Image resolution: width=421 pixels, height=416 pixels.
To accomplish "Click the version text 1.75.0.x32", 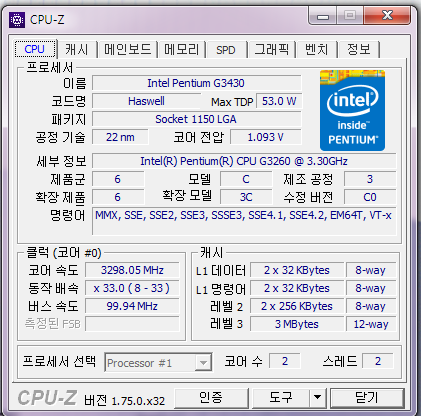I will point(138,401).
